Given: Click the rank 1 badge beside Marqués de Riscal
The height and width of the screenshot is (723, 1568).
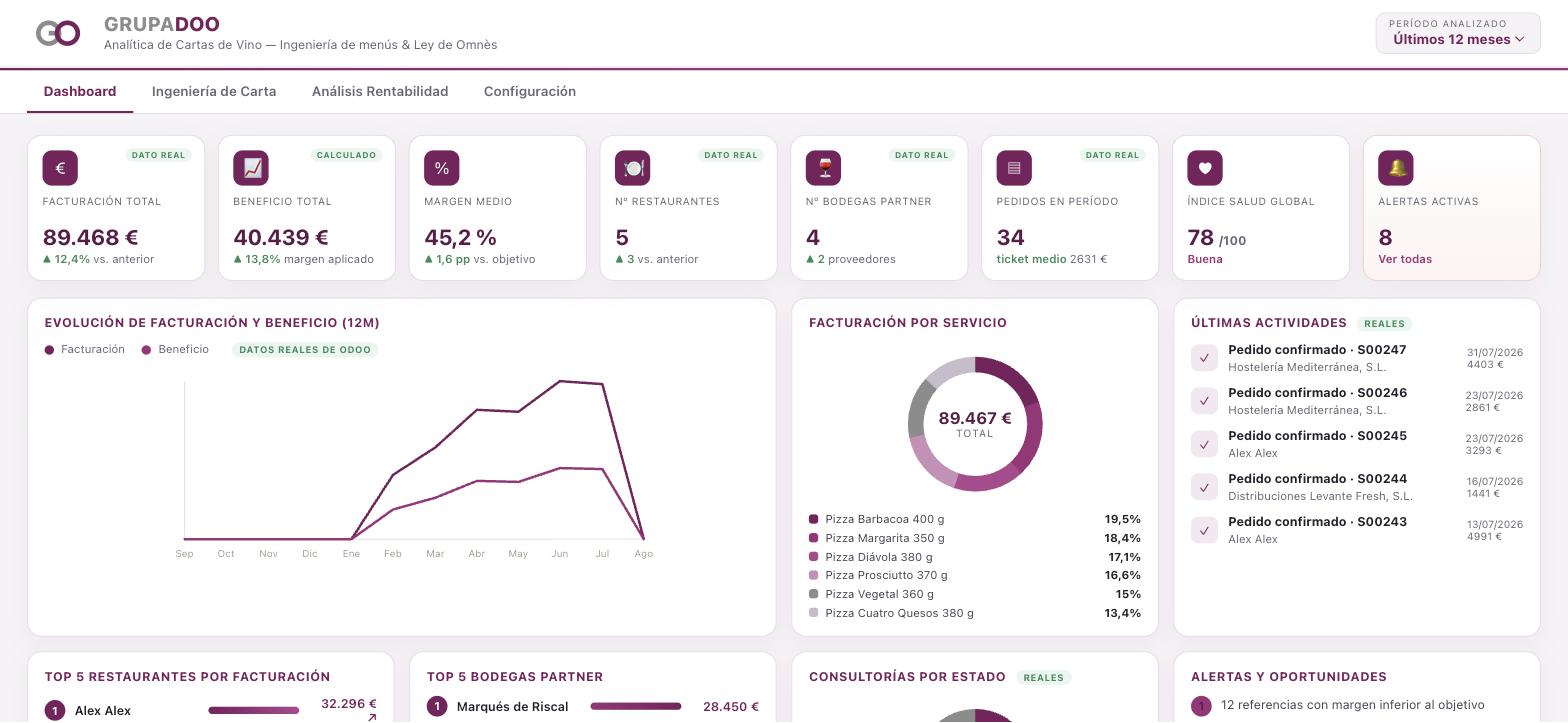Looking at the screenshot, I should coord(437,707).
